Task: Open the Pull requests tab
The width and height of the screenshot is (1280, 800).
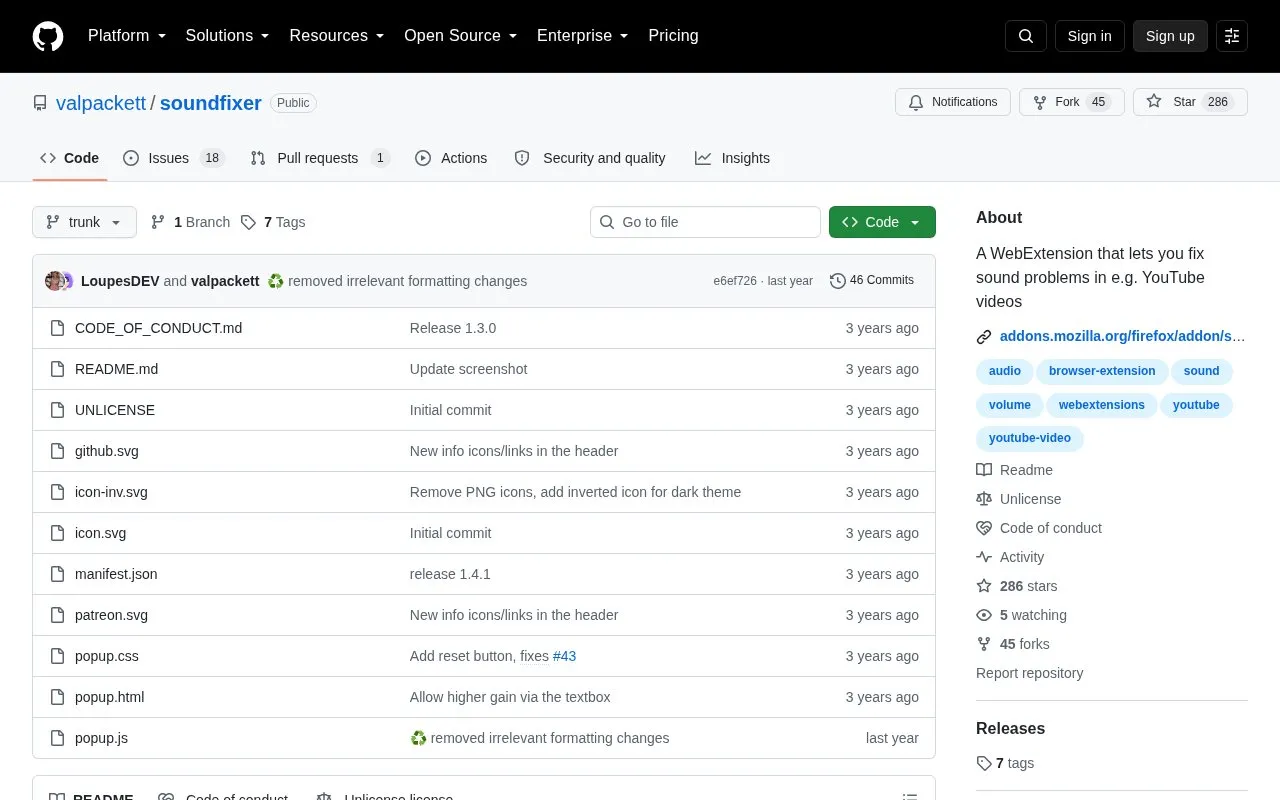Action: [x=319, y=158]
